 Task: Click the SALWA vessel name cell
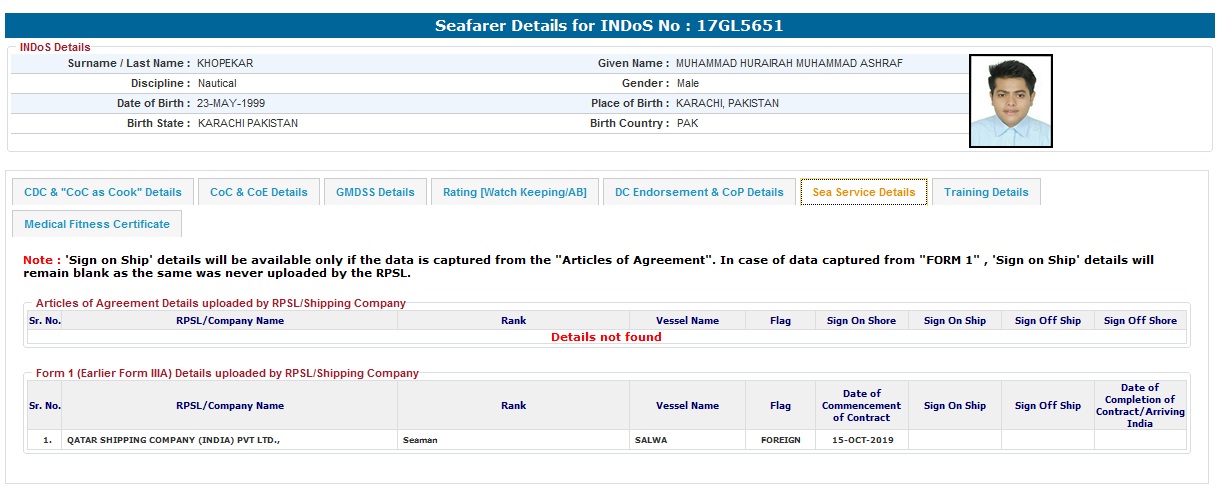[651, 440]
